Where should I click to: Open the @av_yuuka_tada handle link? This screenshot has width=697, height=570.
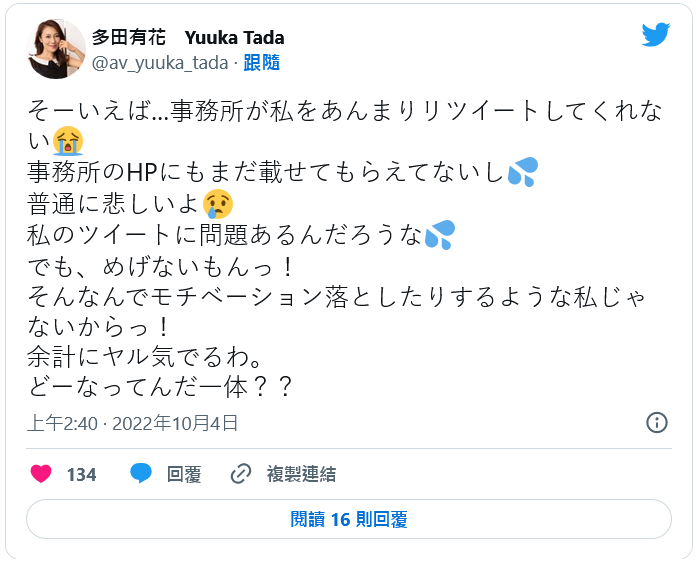click(161, 62)
